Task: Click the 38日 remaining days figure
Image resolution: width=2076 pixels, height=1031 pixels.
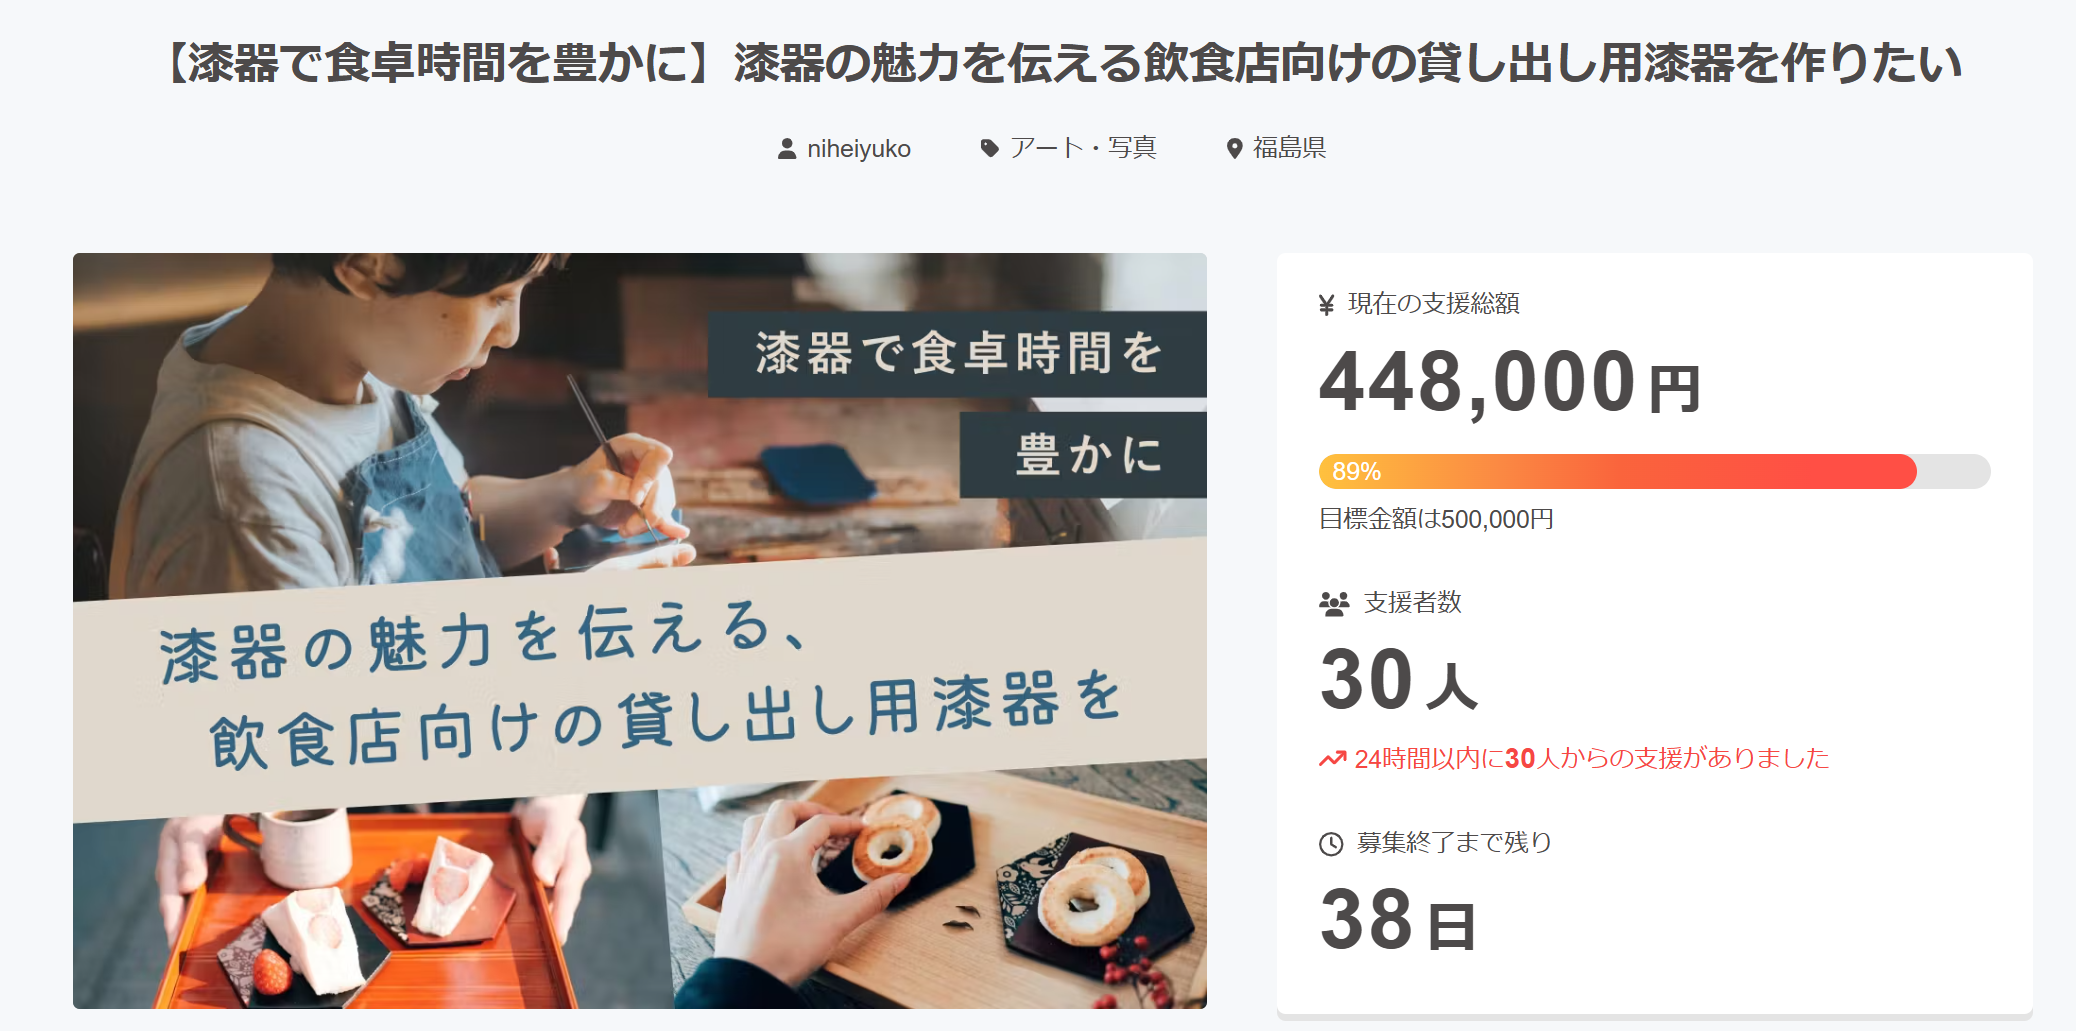Action: pos(1397,920)
